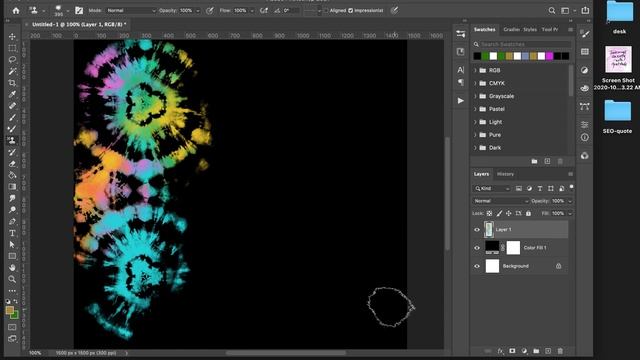Select the Untitled-1 document tab

click(x=79, y=24)
